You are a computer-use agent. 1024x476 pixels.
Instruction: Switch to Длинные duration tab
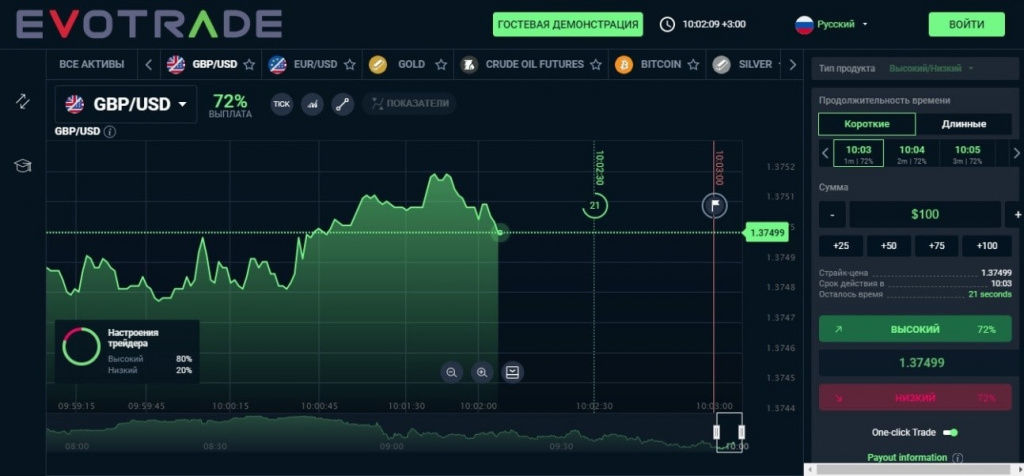(964, 124)
